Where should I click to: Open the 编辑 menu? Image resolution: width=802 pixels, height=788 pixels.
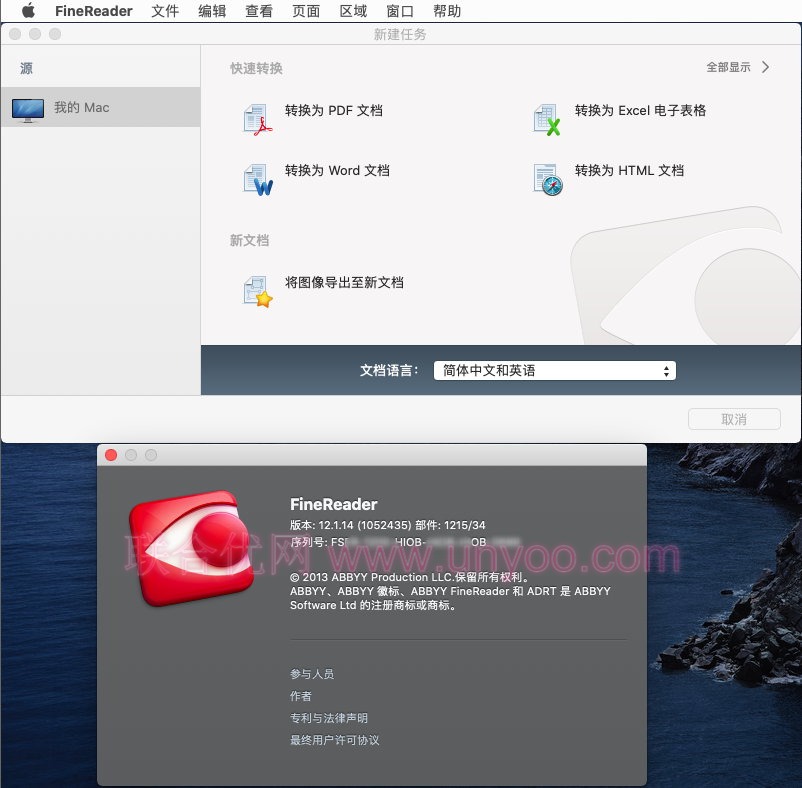coord(212,11)
